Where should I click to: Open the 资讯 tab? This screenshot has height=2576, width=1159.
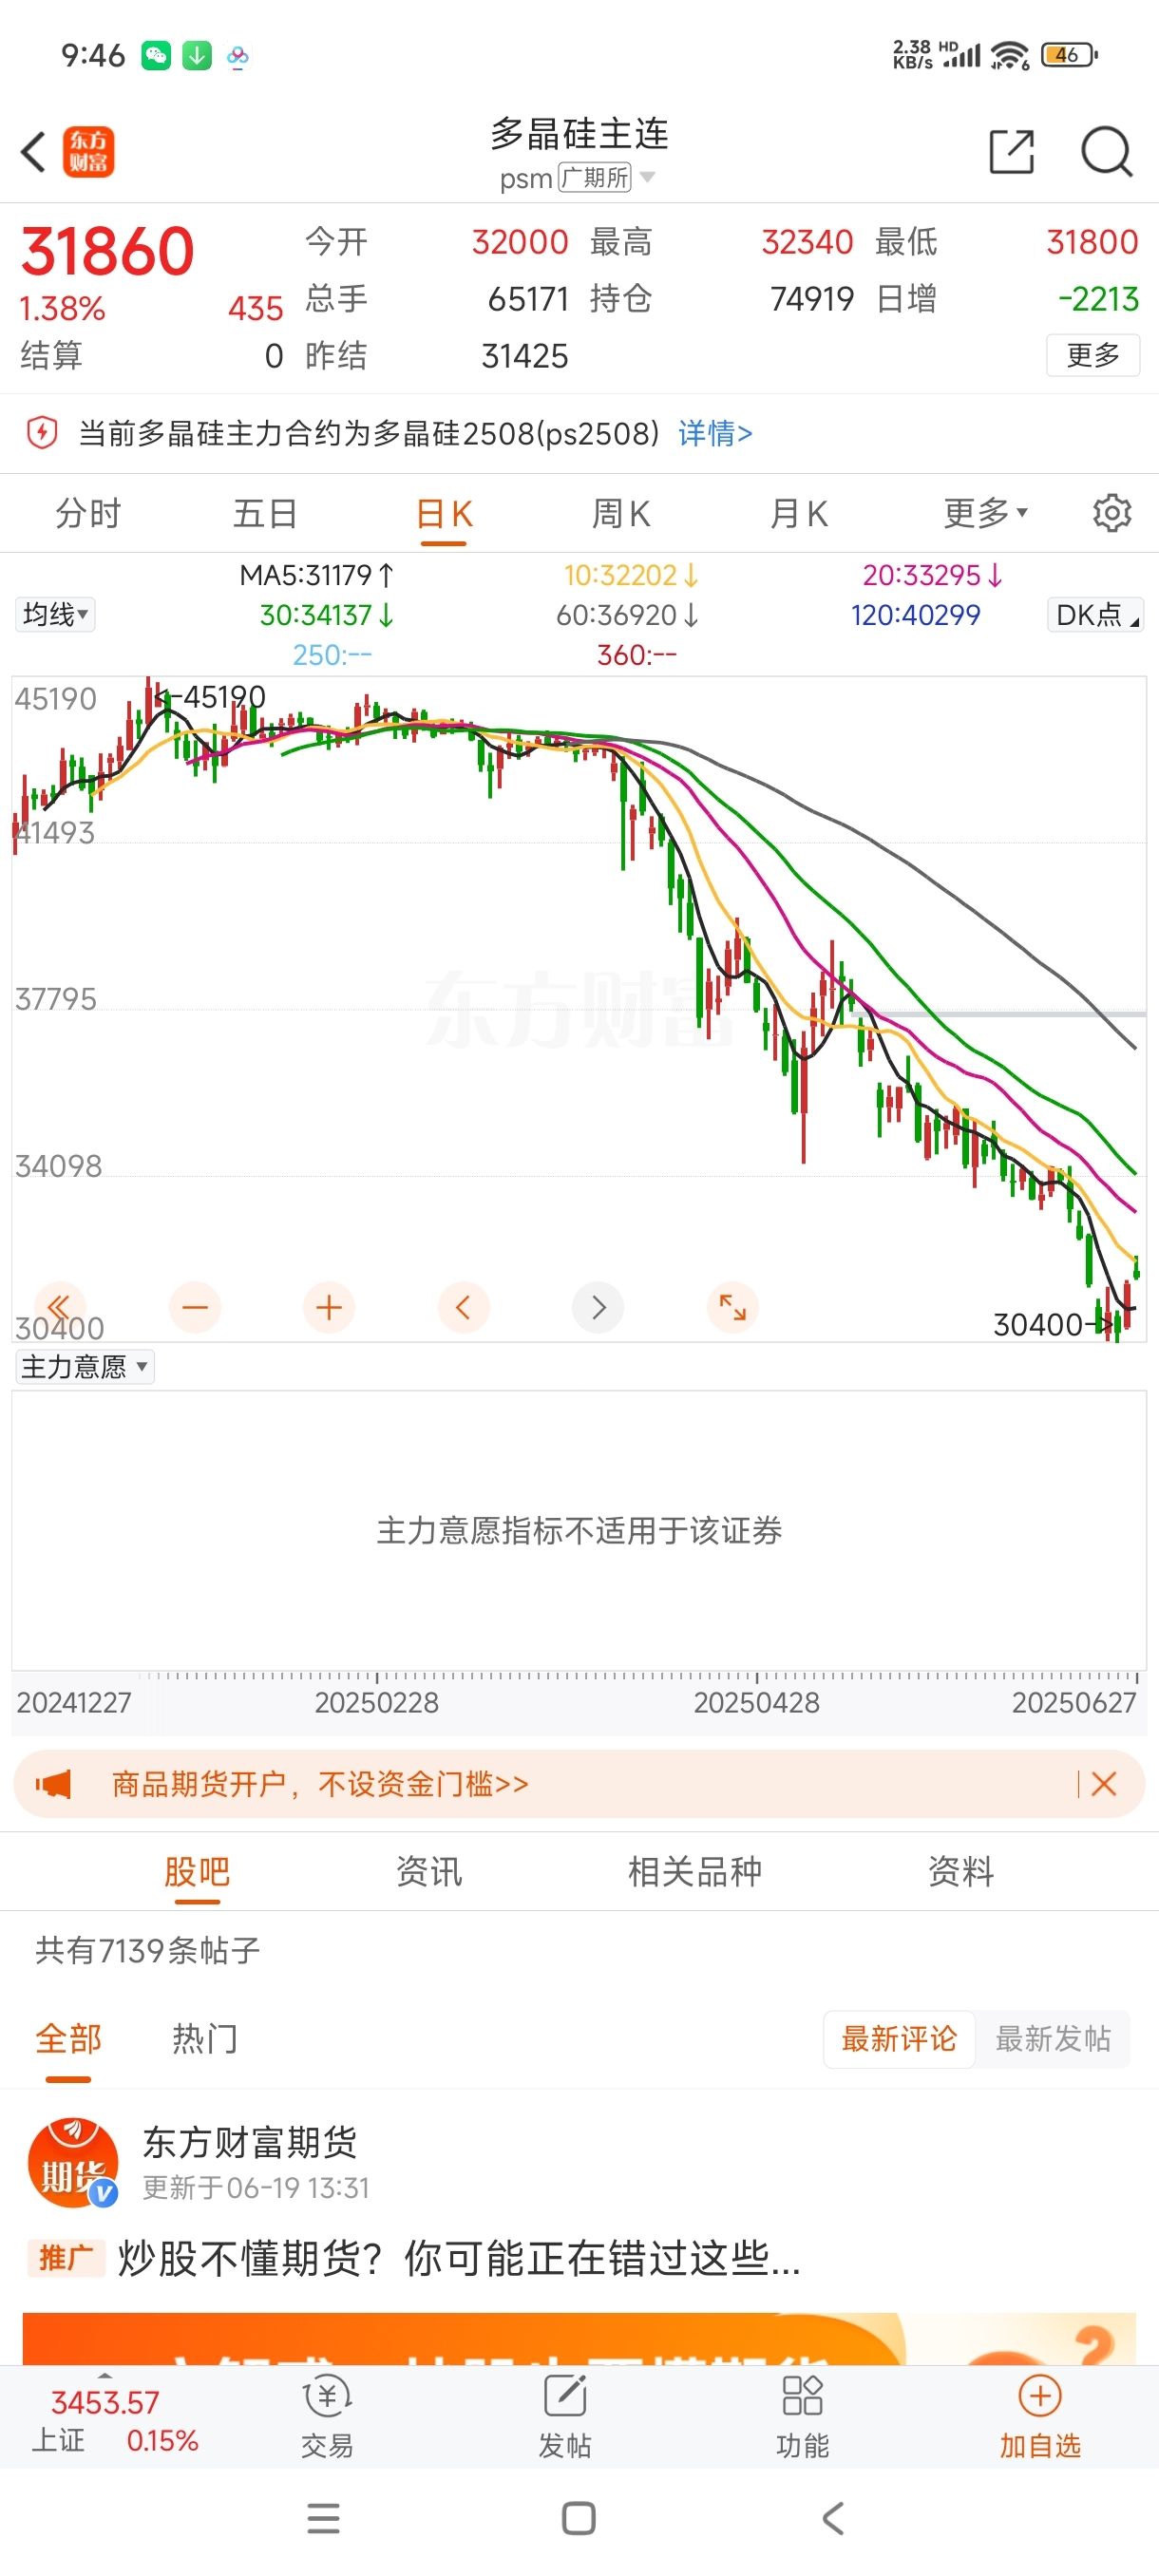(429, 1871)
